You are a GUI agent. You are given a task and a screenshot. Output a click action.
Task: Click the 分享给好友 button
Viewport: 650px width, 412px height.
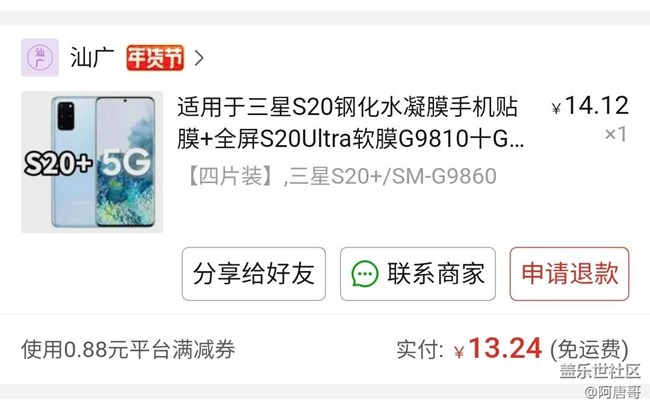pos(254,274)
